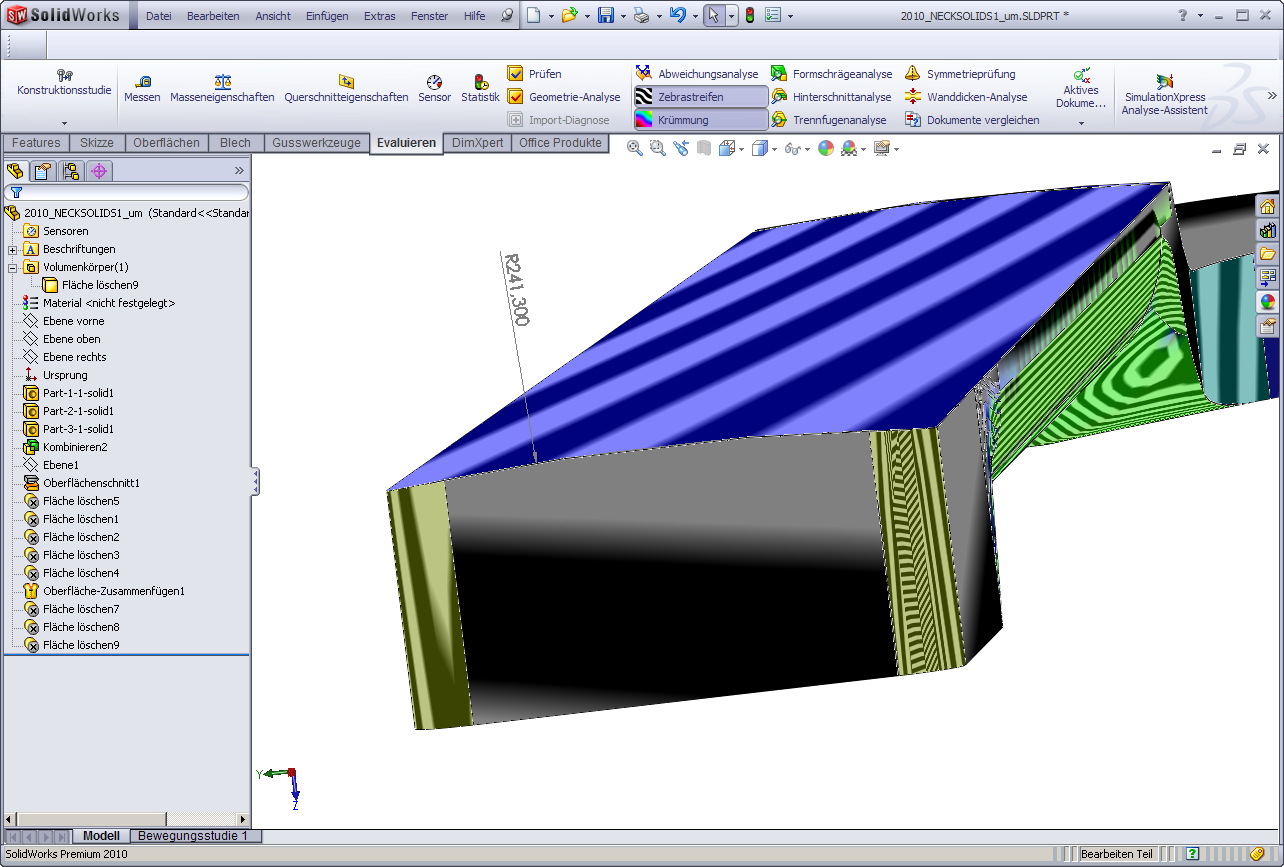Switch to the Features tab

(36, 143)
